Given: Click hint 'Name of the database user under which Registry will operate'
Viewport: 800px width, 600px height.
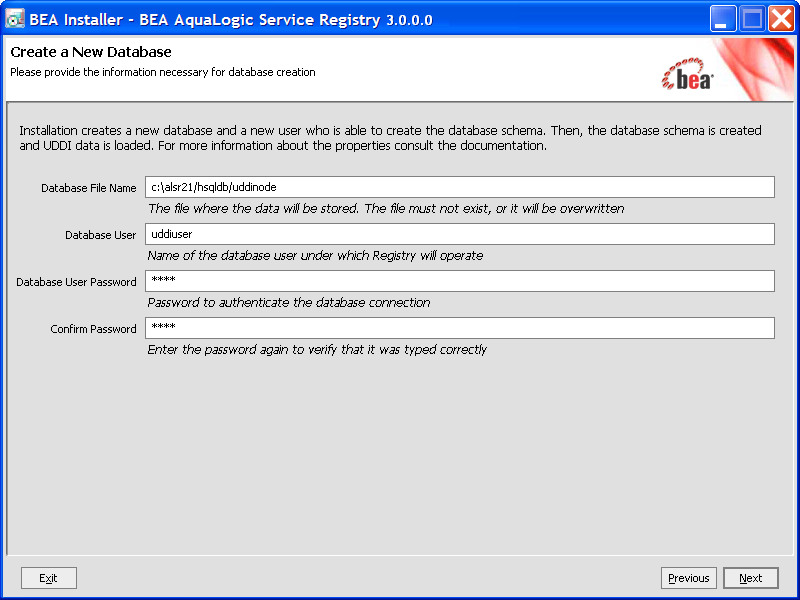Looking at the screenshot, I should (x=315, y=256).
